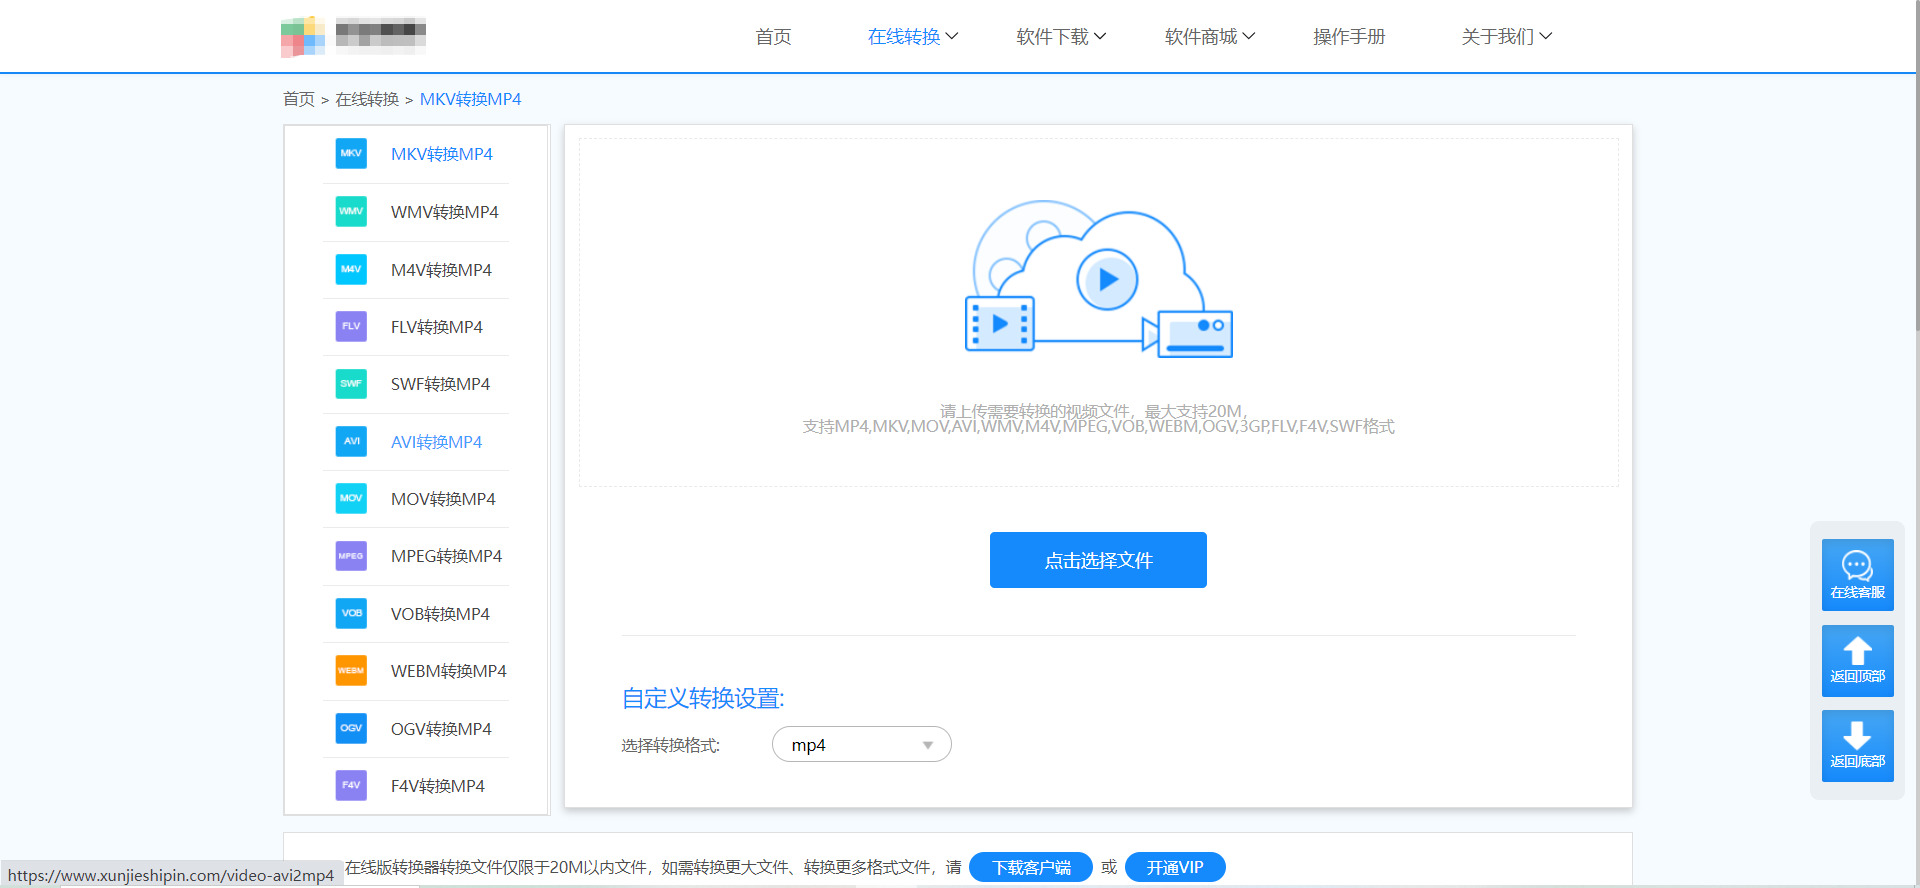Select MKV转换MP4 in sidebar
1920x888 pixels.
pyautogui.click(x=442, y=154)
